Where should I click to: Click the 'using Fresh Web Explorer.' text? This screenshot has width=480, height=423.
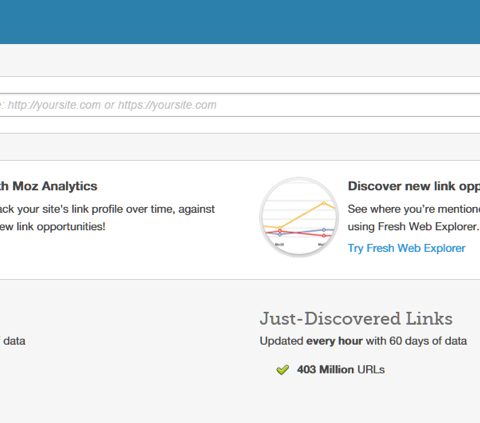point(413,227)
